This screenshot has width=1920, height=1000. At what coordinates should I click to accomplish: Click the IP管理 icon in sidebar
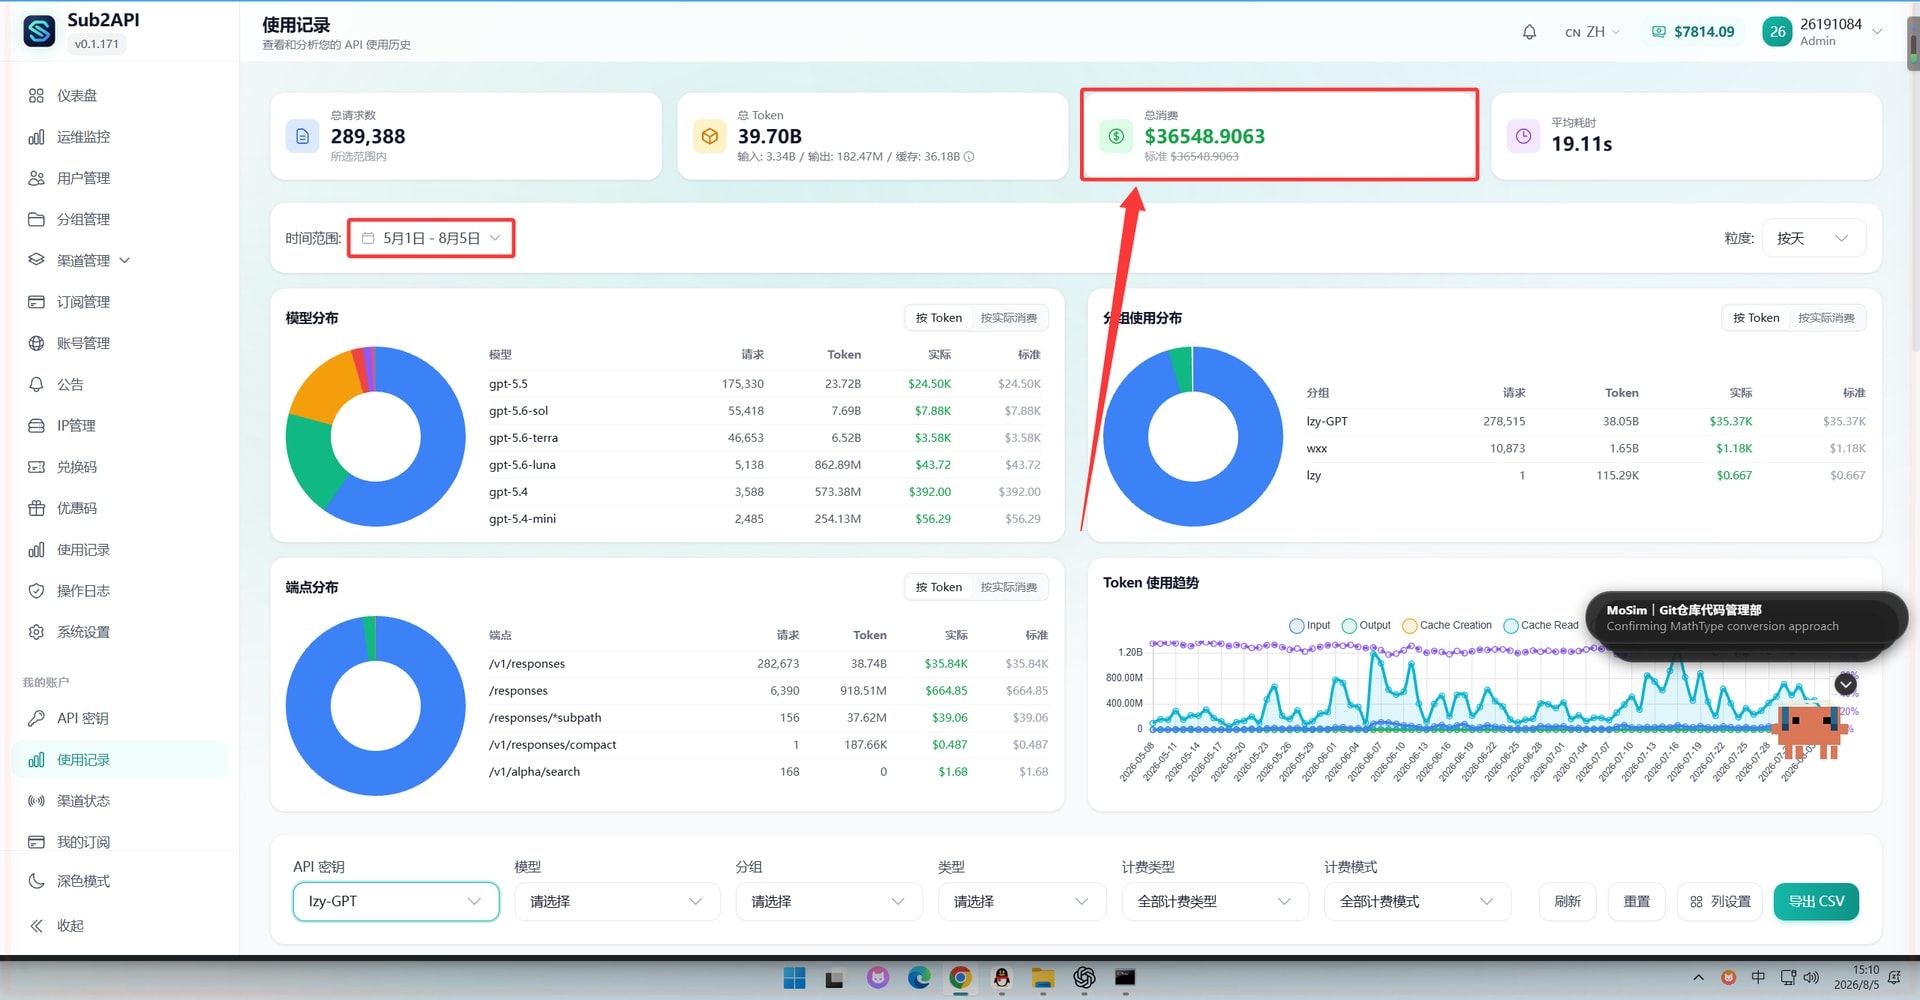(36, 426)
